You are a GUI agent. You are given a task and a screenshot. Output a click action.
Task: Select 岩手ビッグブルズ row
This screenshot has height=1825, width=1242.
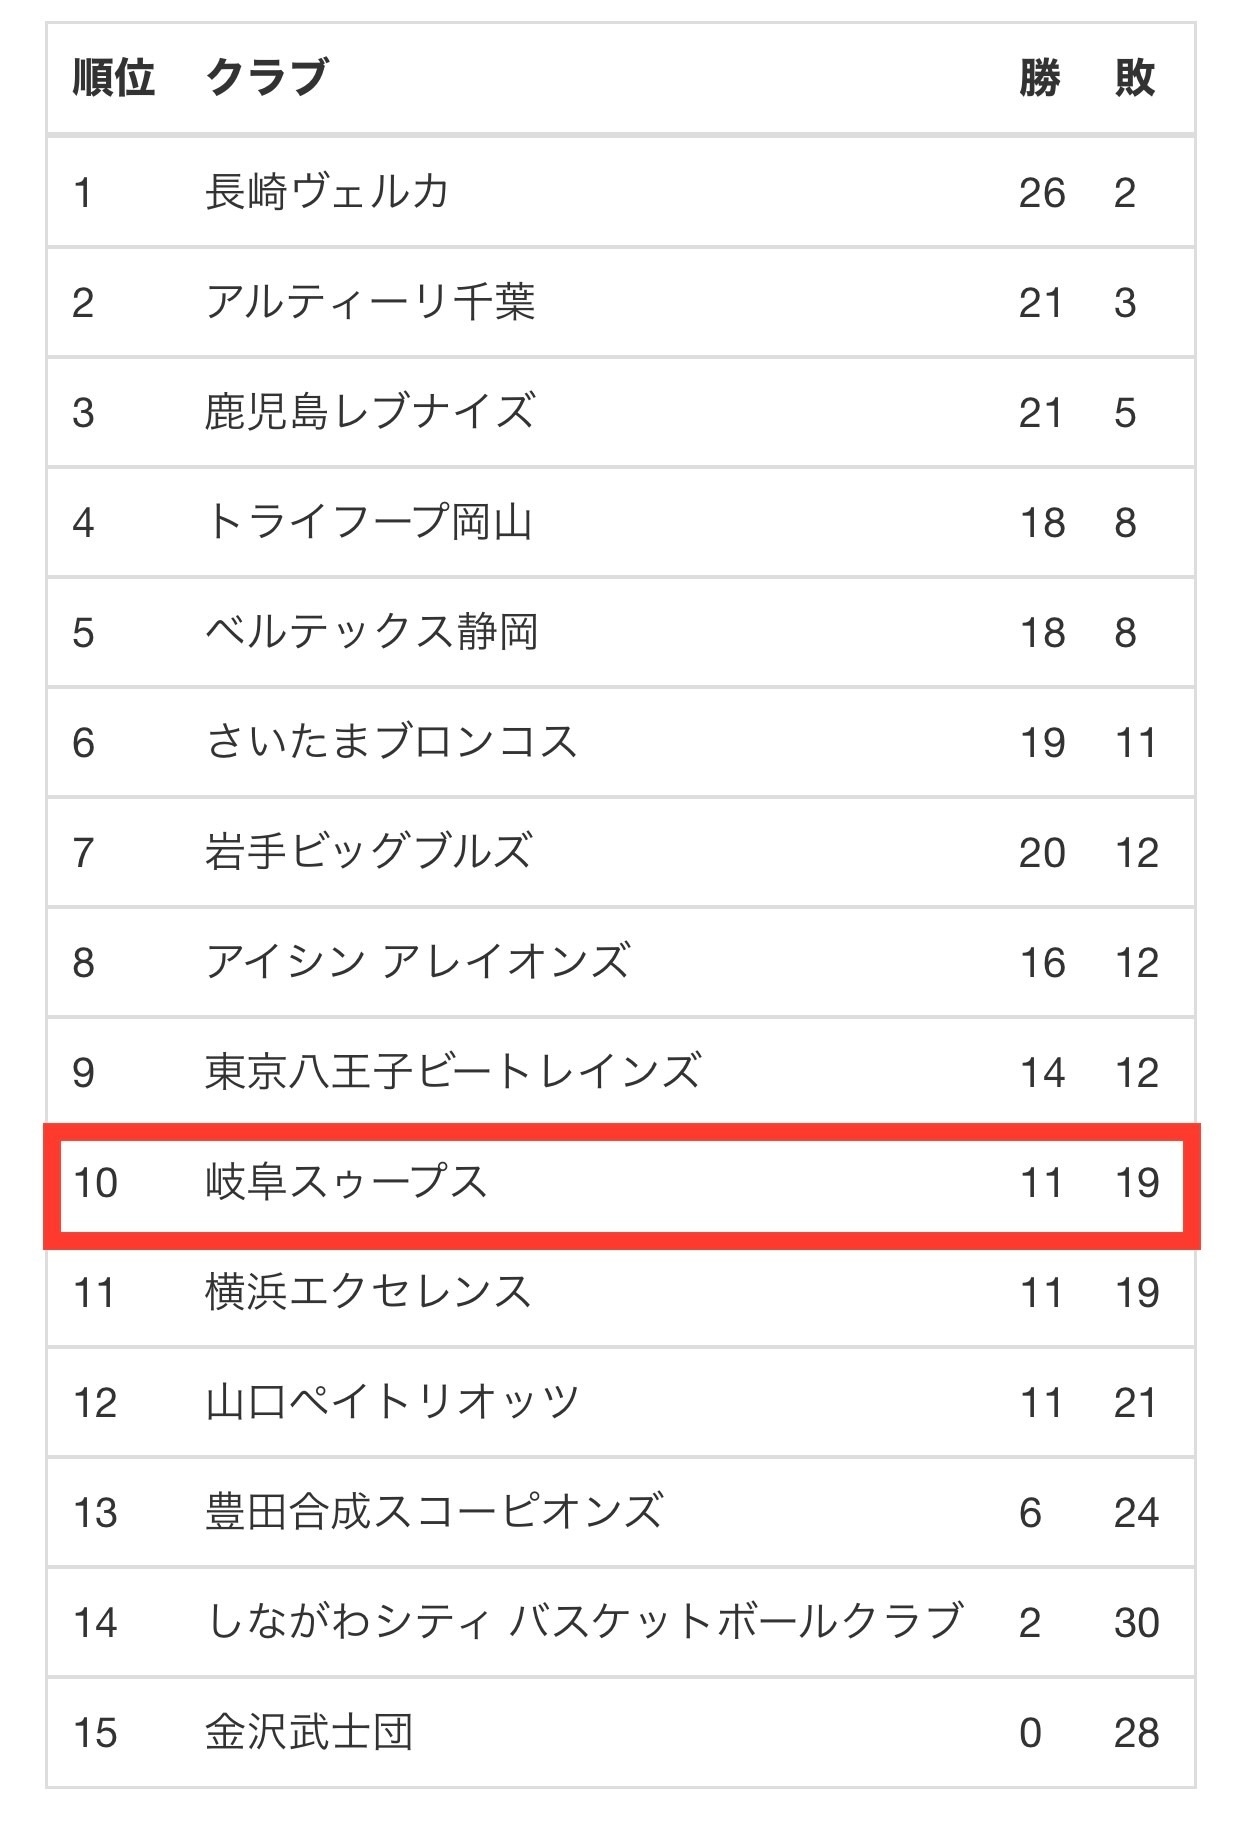pos(620,852)
